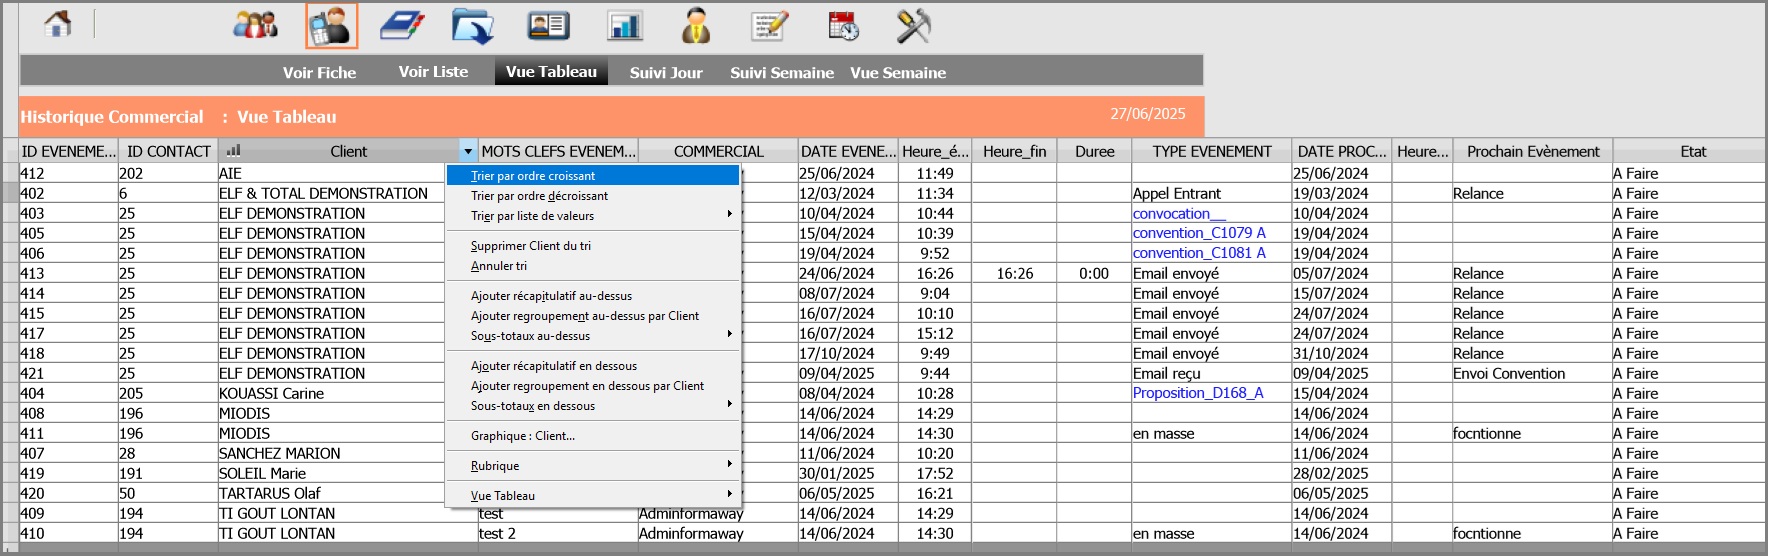Select the commercial history phone-person icon
The height and width of the screenshot is (556, 1768).
tap(331, 26)
